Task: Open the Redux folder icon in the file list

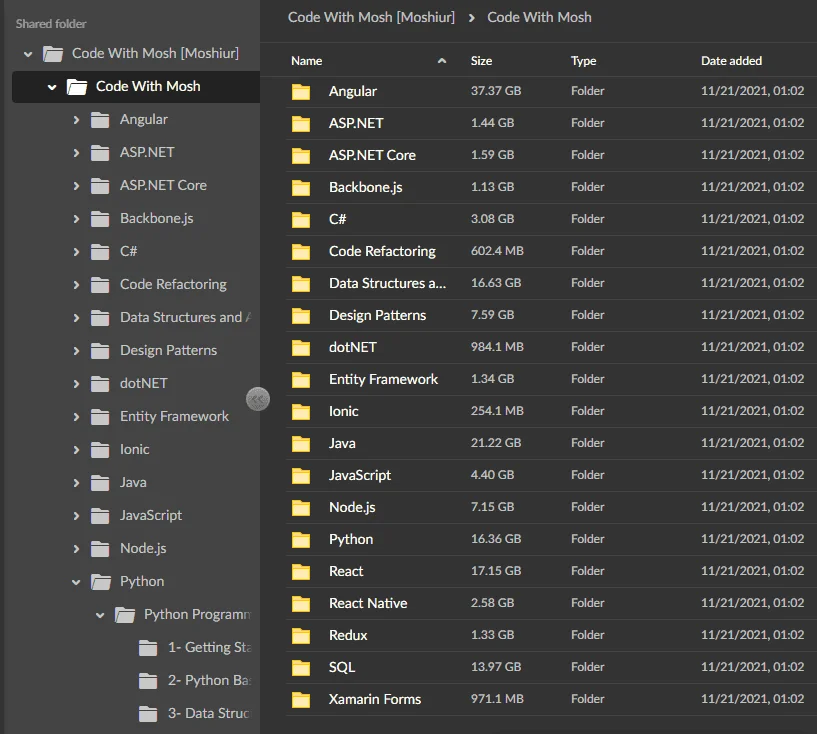Action: (x=301, y=636)
